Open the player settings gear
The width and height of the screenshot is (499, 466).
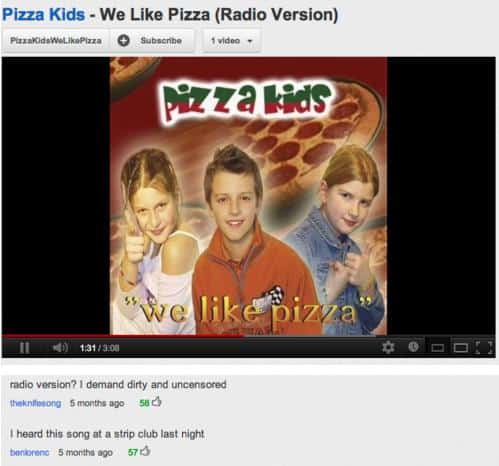pyautogui.click(x=388, y=347)
